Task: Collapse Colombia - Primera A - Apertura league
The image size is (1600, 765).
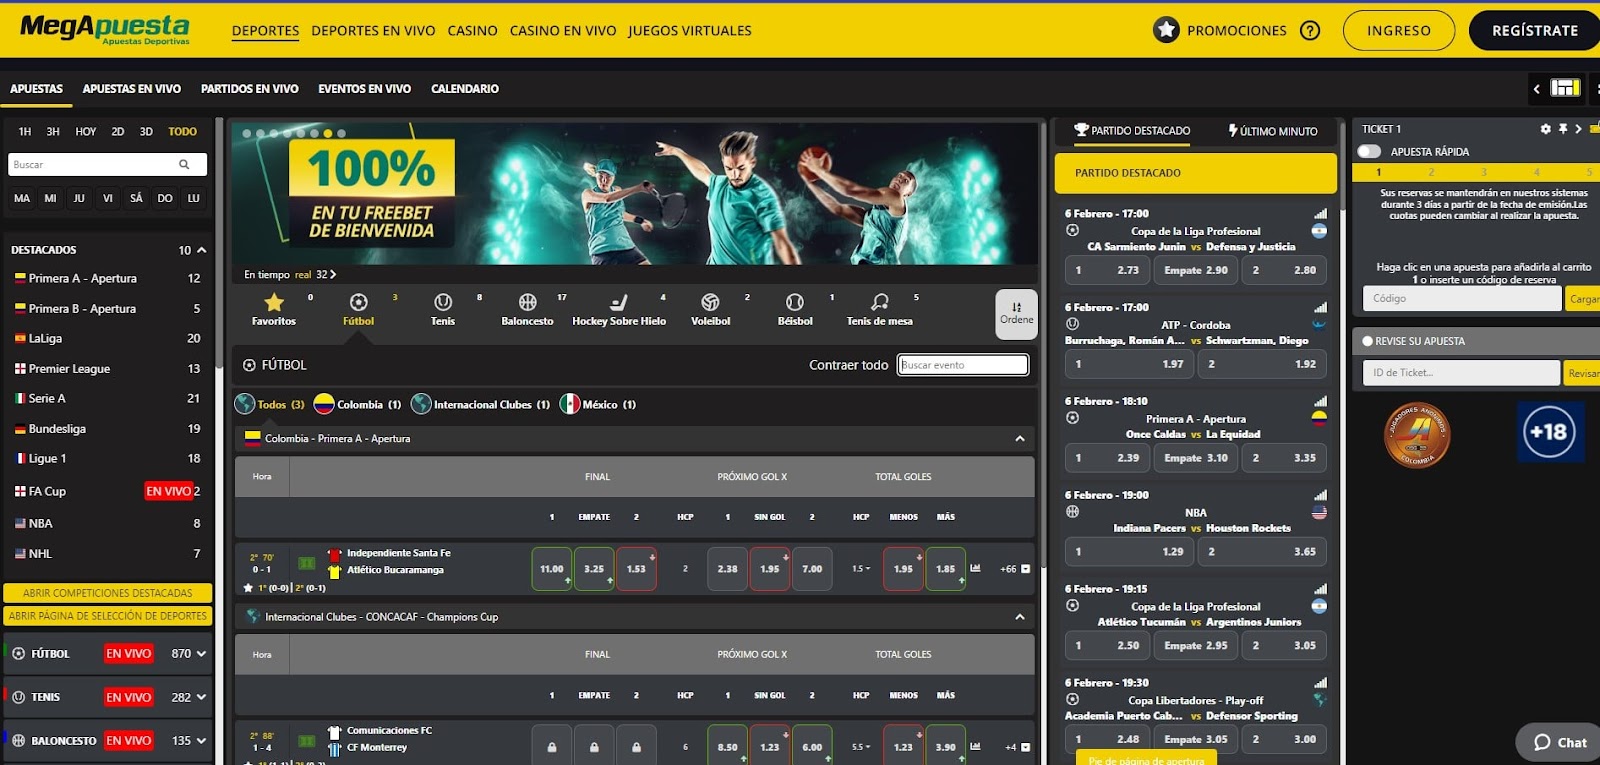Action: 1019,439
